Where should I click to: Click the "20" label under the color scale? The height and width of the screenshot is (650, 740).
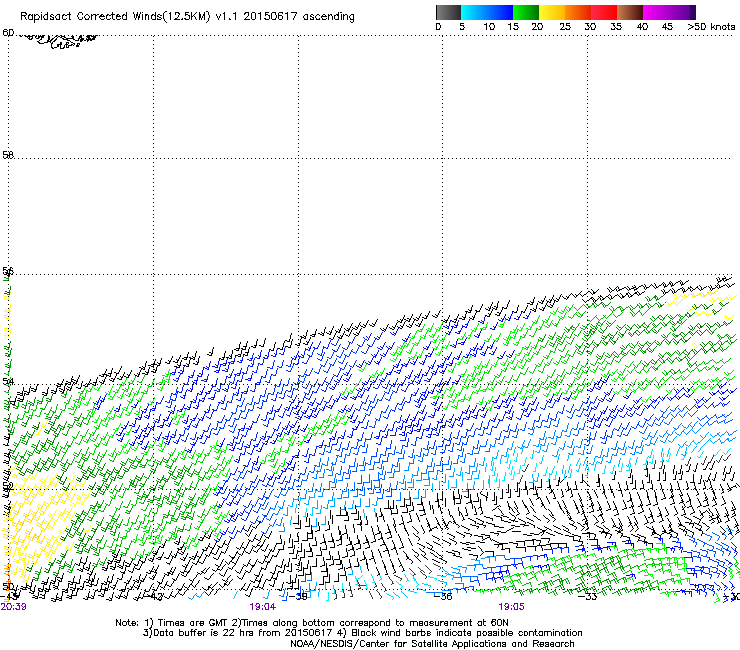click(537, 26)
